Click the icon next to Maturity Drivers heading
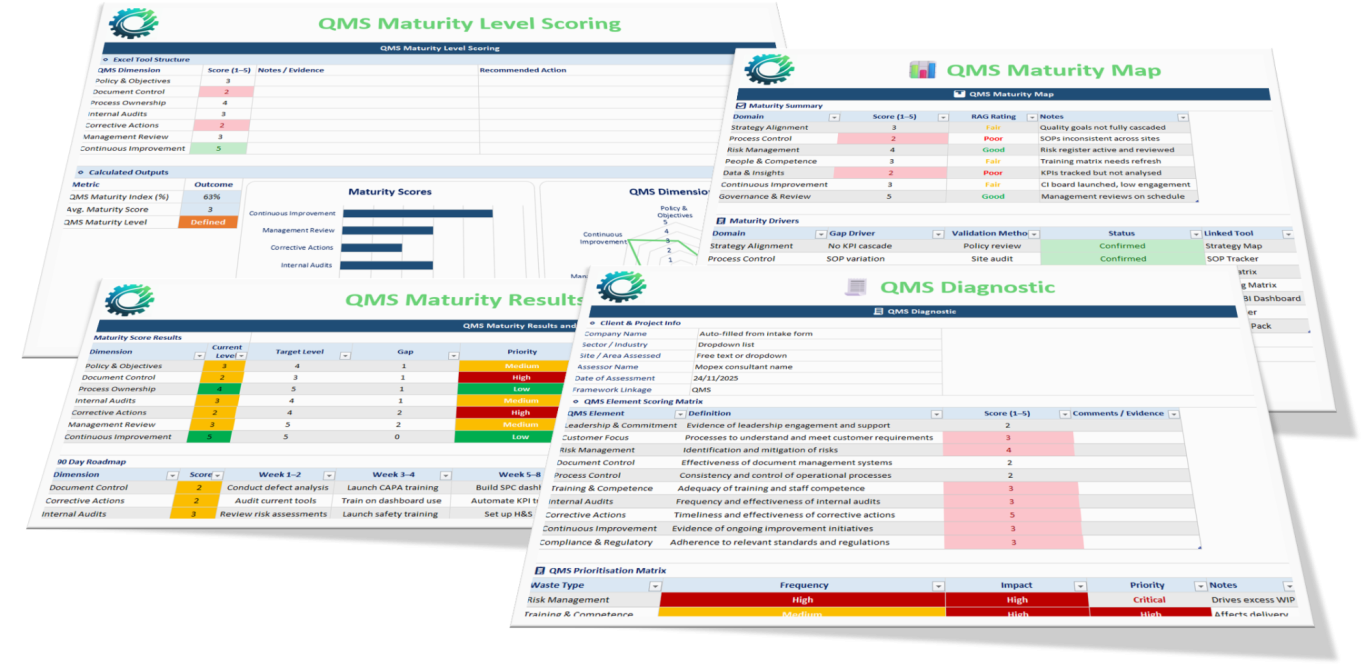 [721, 220]
